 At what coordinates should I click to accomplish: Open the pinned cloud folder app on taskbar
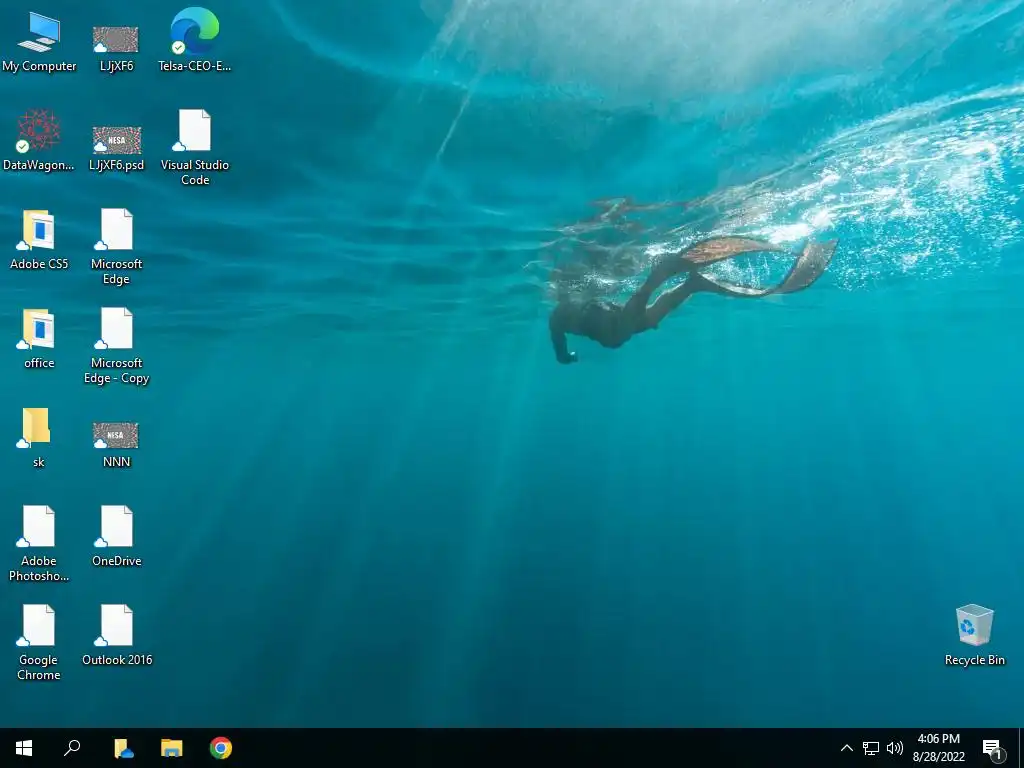(123, 748)
